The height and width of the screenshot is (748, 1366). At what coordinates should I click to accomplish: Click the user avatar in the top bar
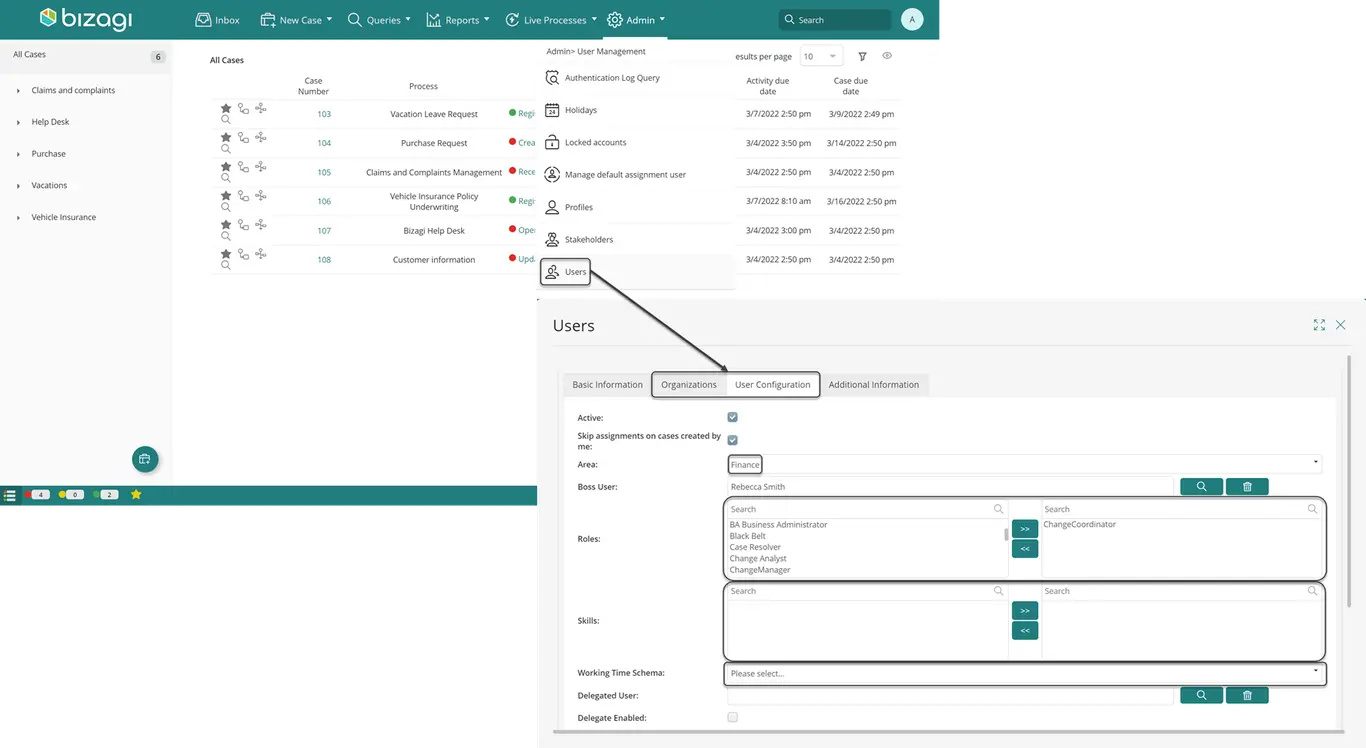pyautogui.click(x=912, y=19)
